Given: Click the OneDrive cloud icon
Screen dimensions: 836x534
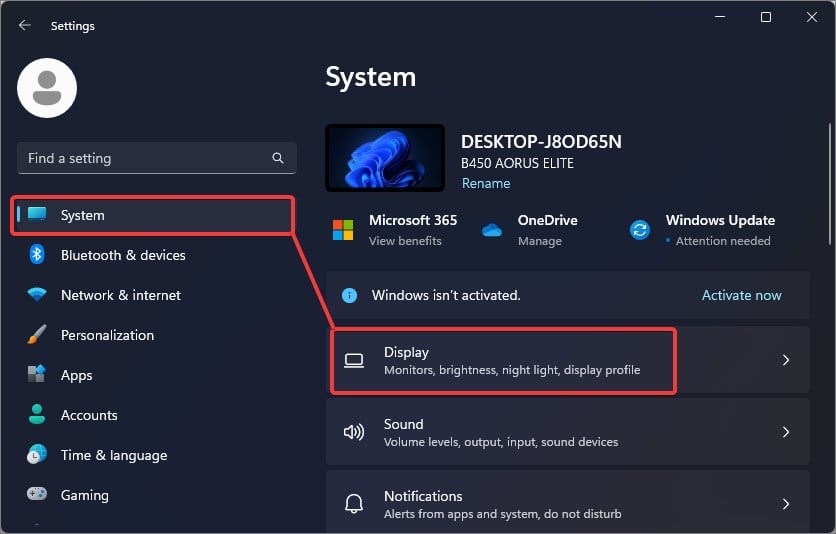Looking at the screenshot, I should point(492,230).
